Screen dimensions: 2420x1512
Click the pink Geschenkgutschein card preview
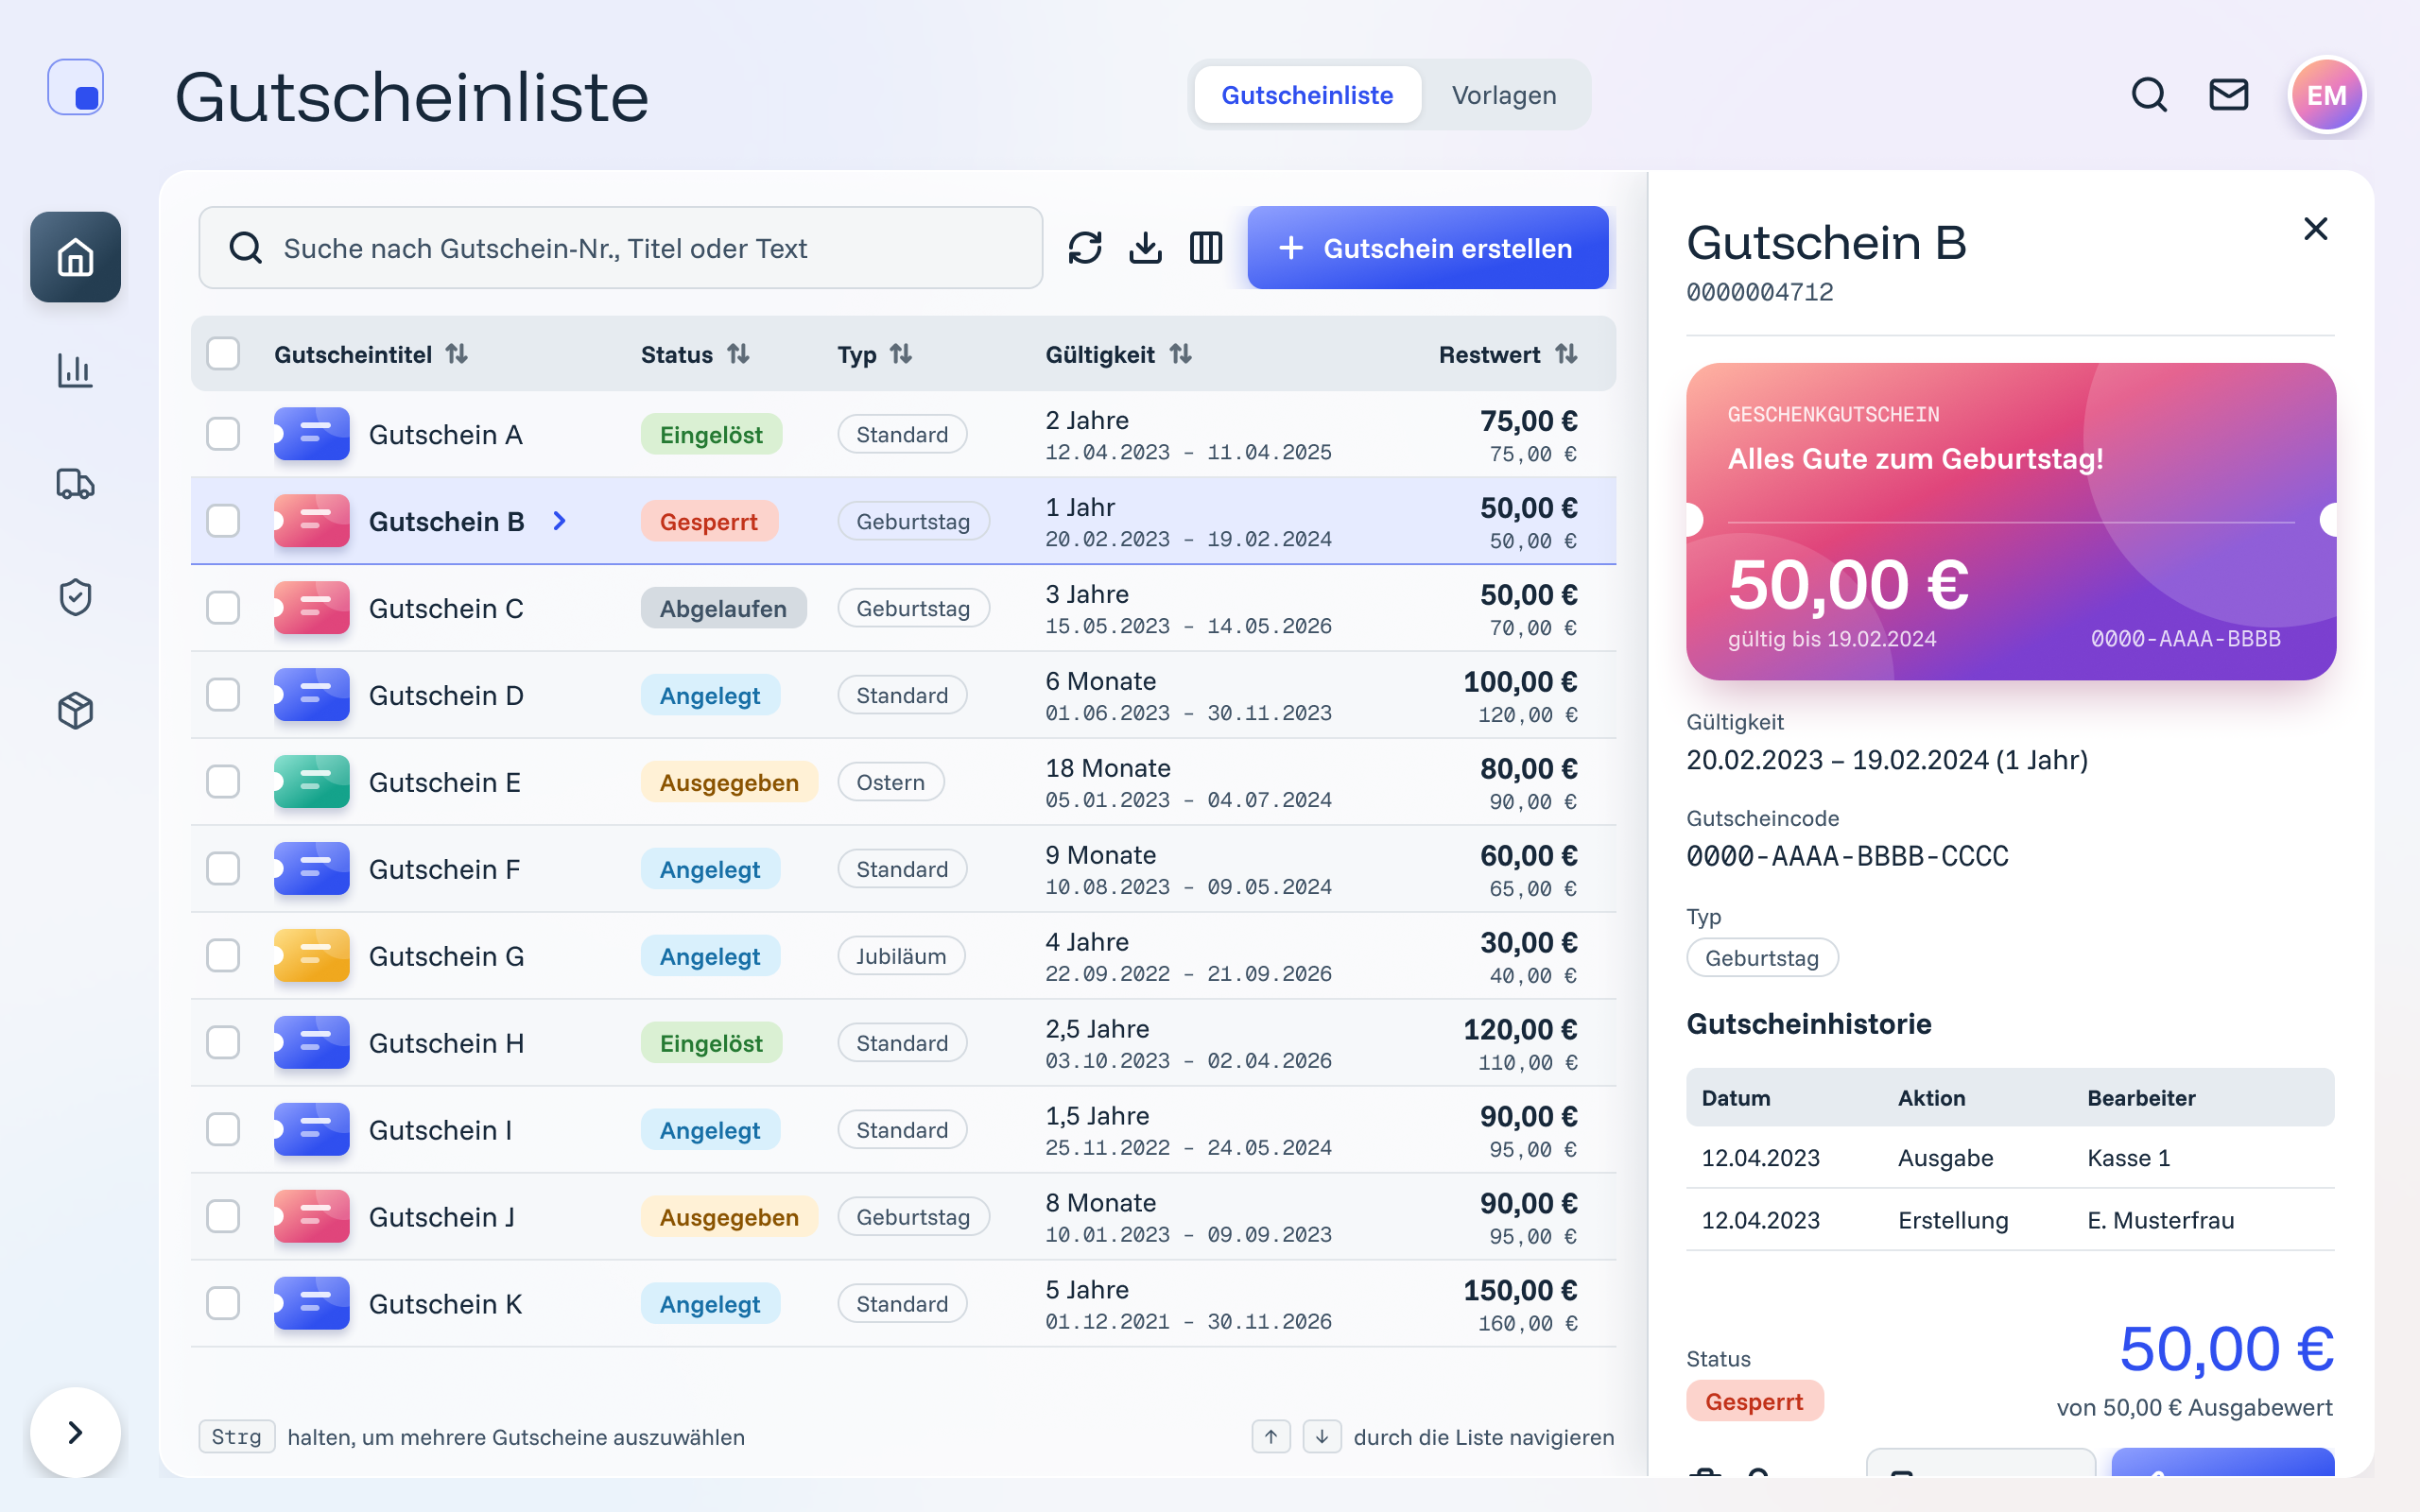point(2011,521)
